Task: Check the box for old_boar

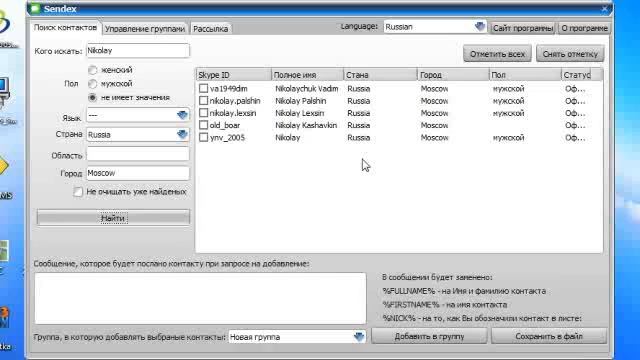Action: pyautogui.click(x=203, y=125)
